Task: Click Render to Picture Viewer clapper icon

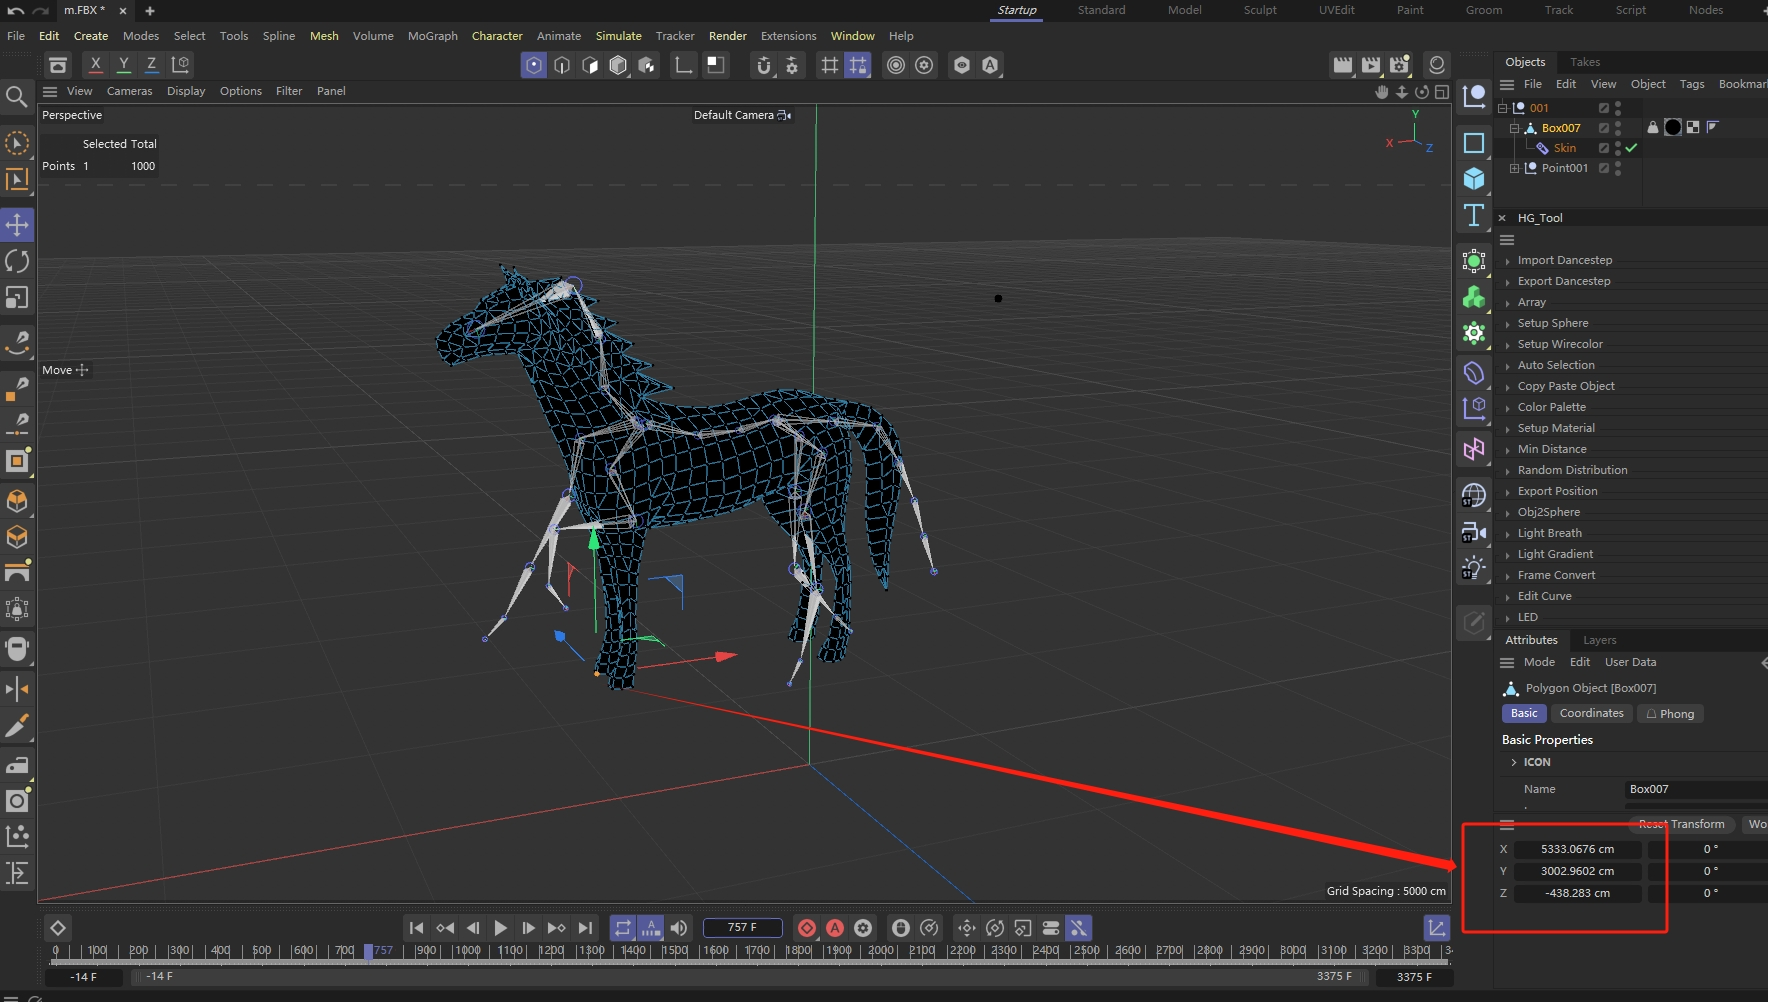Action: 1371,65
